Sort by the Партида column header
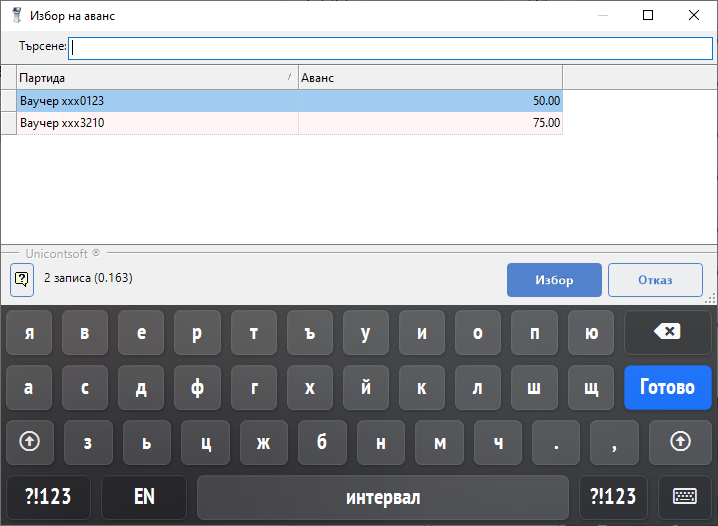The height and width of the screenshot is (526, 718). (157, 78)
